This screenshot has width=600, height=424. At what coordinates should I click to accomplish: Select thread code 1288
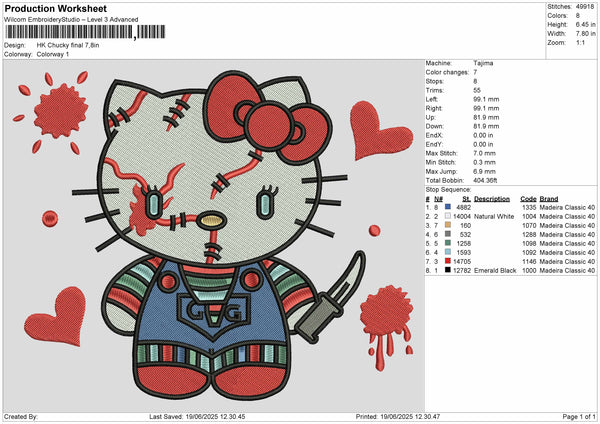(x=529, y=234)
